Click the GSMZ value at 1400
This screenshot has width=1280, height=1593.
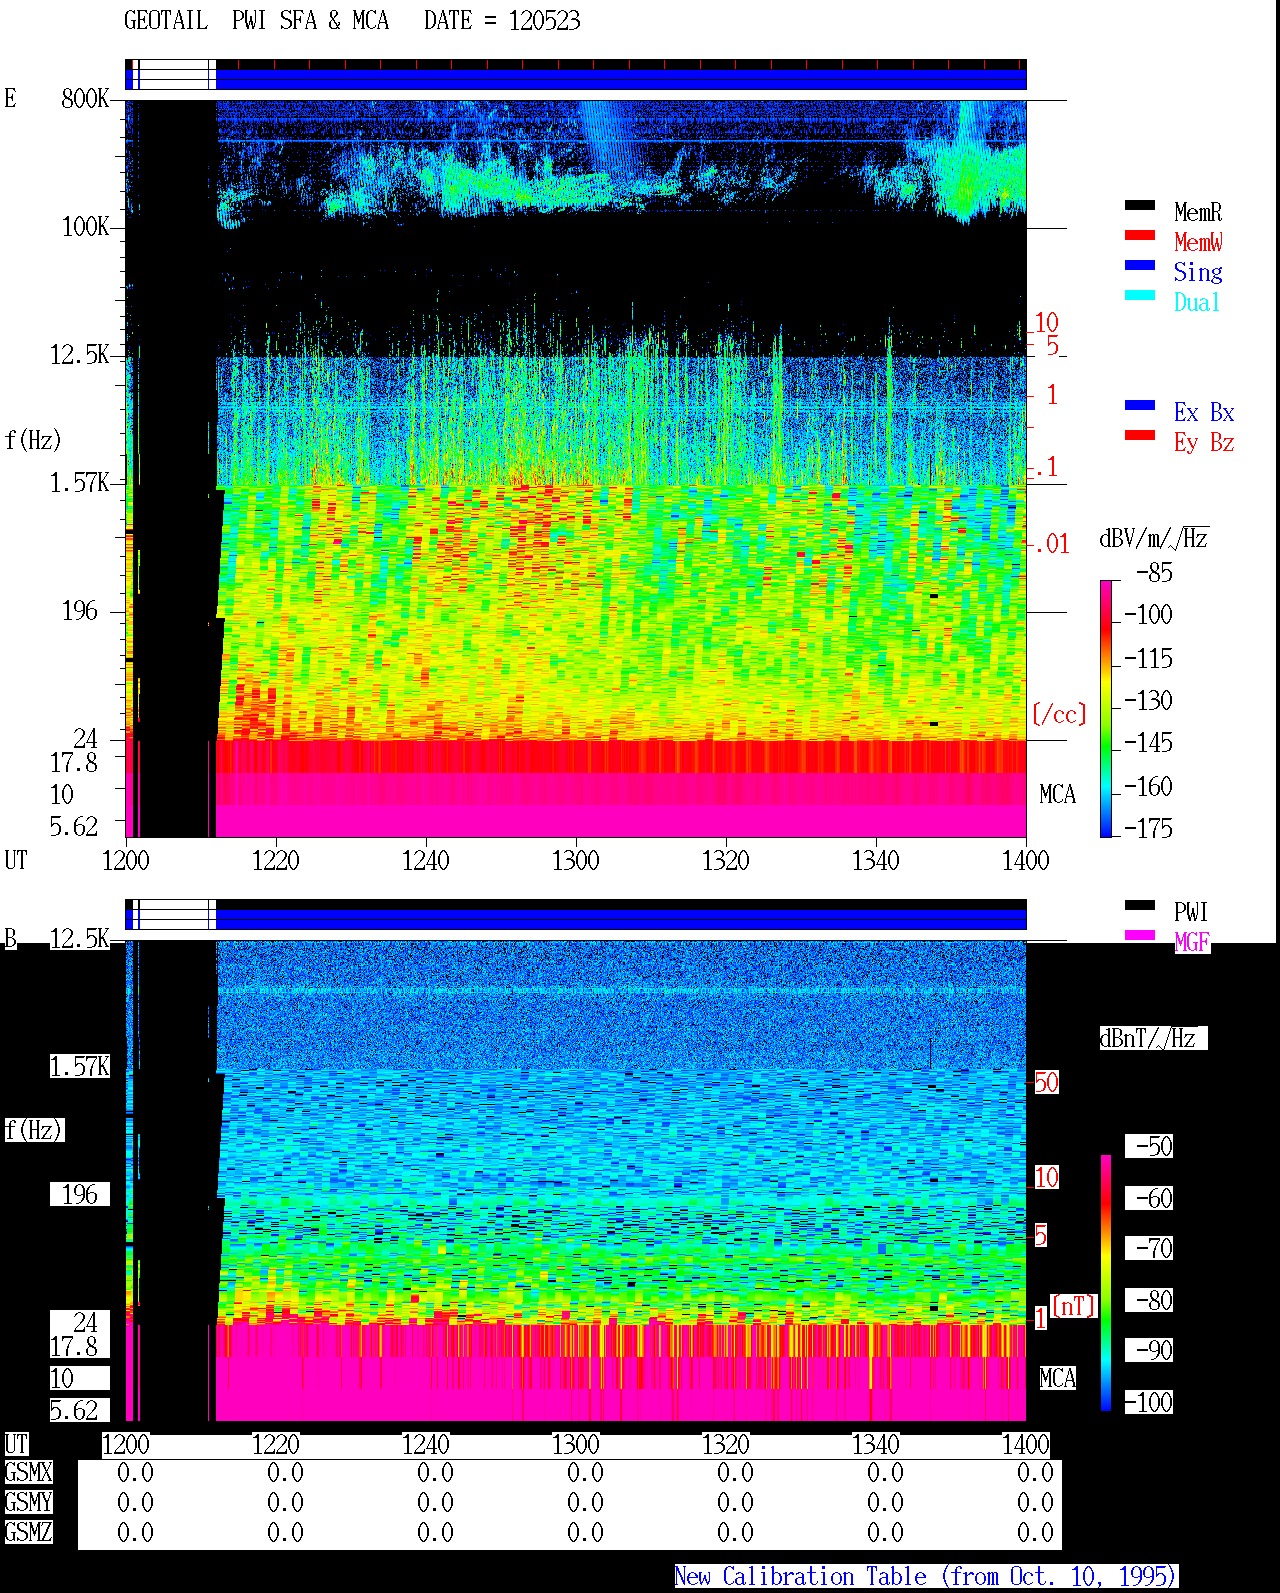pos(1035,1532)
